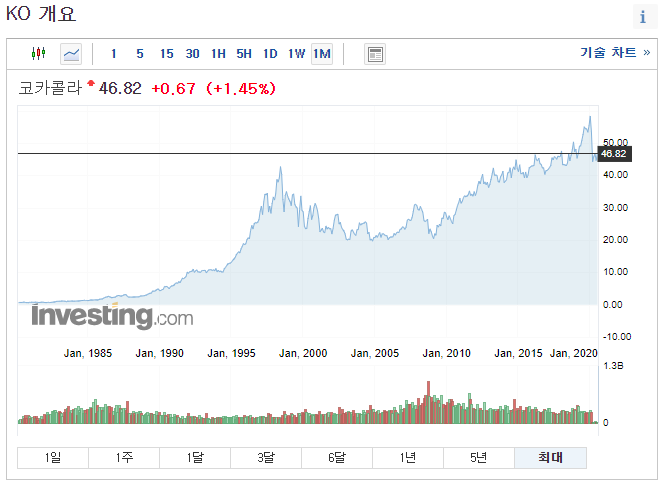Click the +0.67 price change value

(174, 89)
